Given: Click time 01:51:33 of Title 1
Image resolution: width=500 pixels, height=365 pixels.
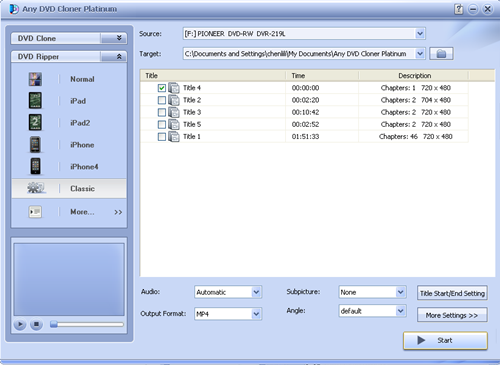Looking at the screenshot, I should 305,137.
